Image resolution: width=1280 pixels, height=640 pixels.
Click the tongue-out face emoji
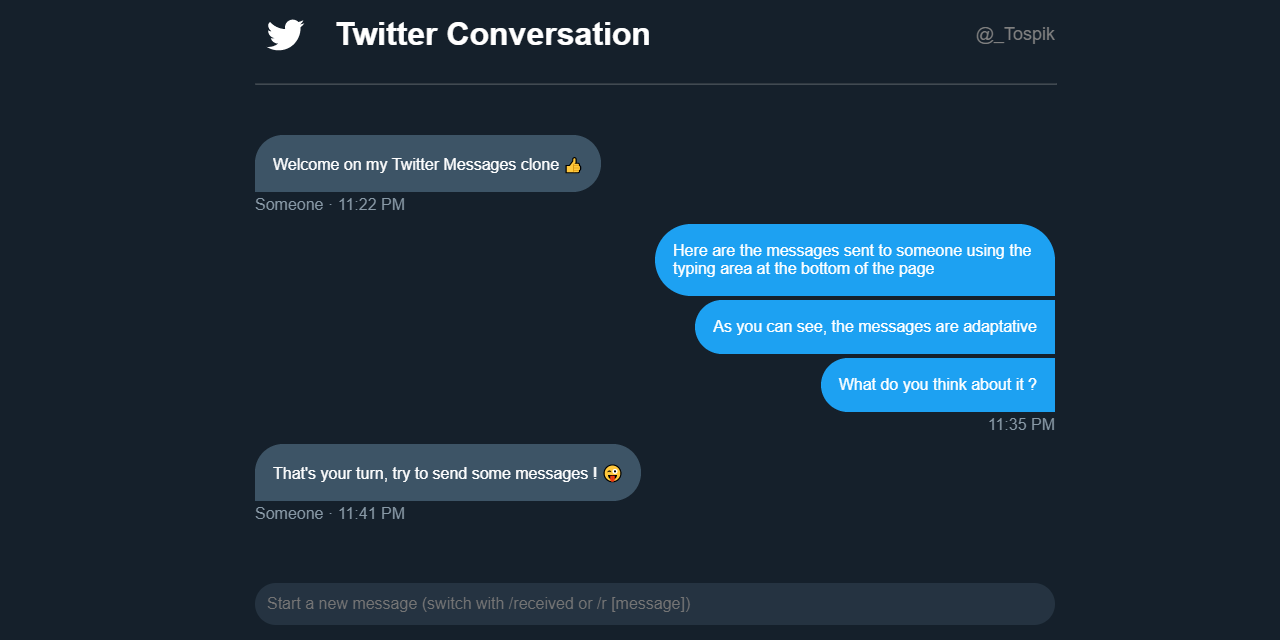tap(613, 473)
